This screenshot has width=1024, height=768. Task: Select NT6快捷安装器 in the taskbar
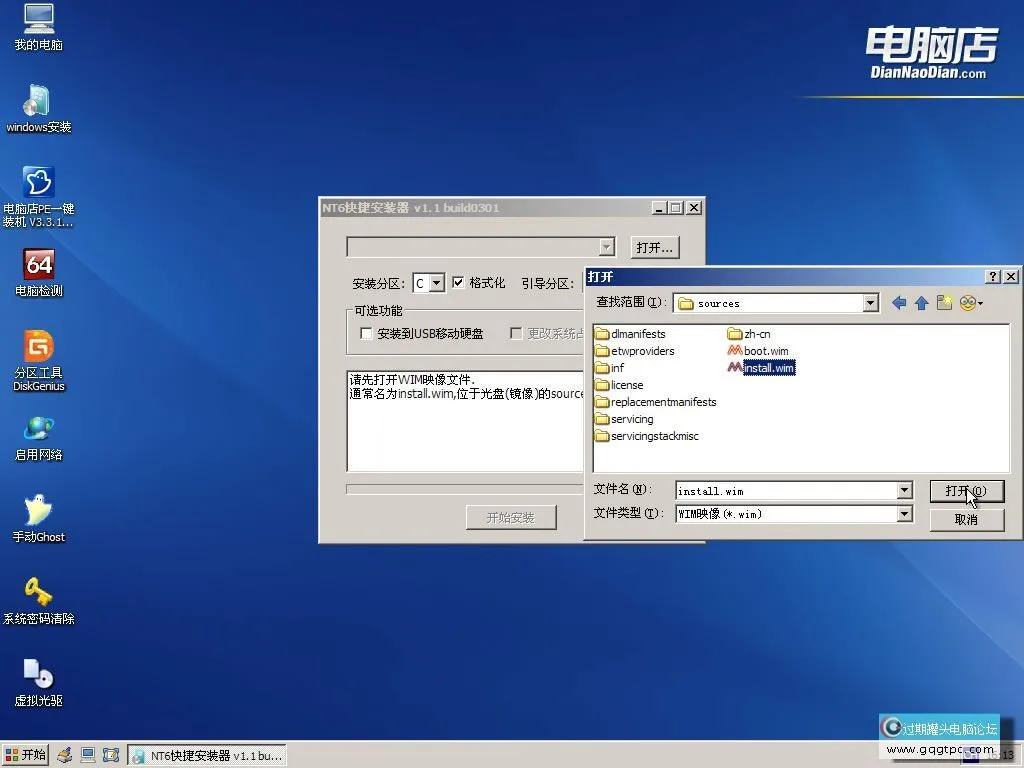tap(205, 755)
